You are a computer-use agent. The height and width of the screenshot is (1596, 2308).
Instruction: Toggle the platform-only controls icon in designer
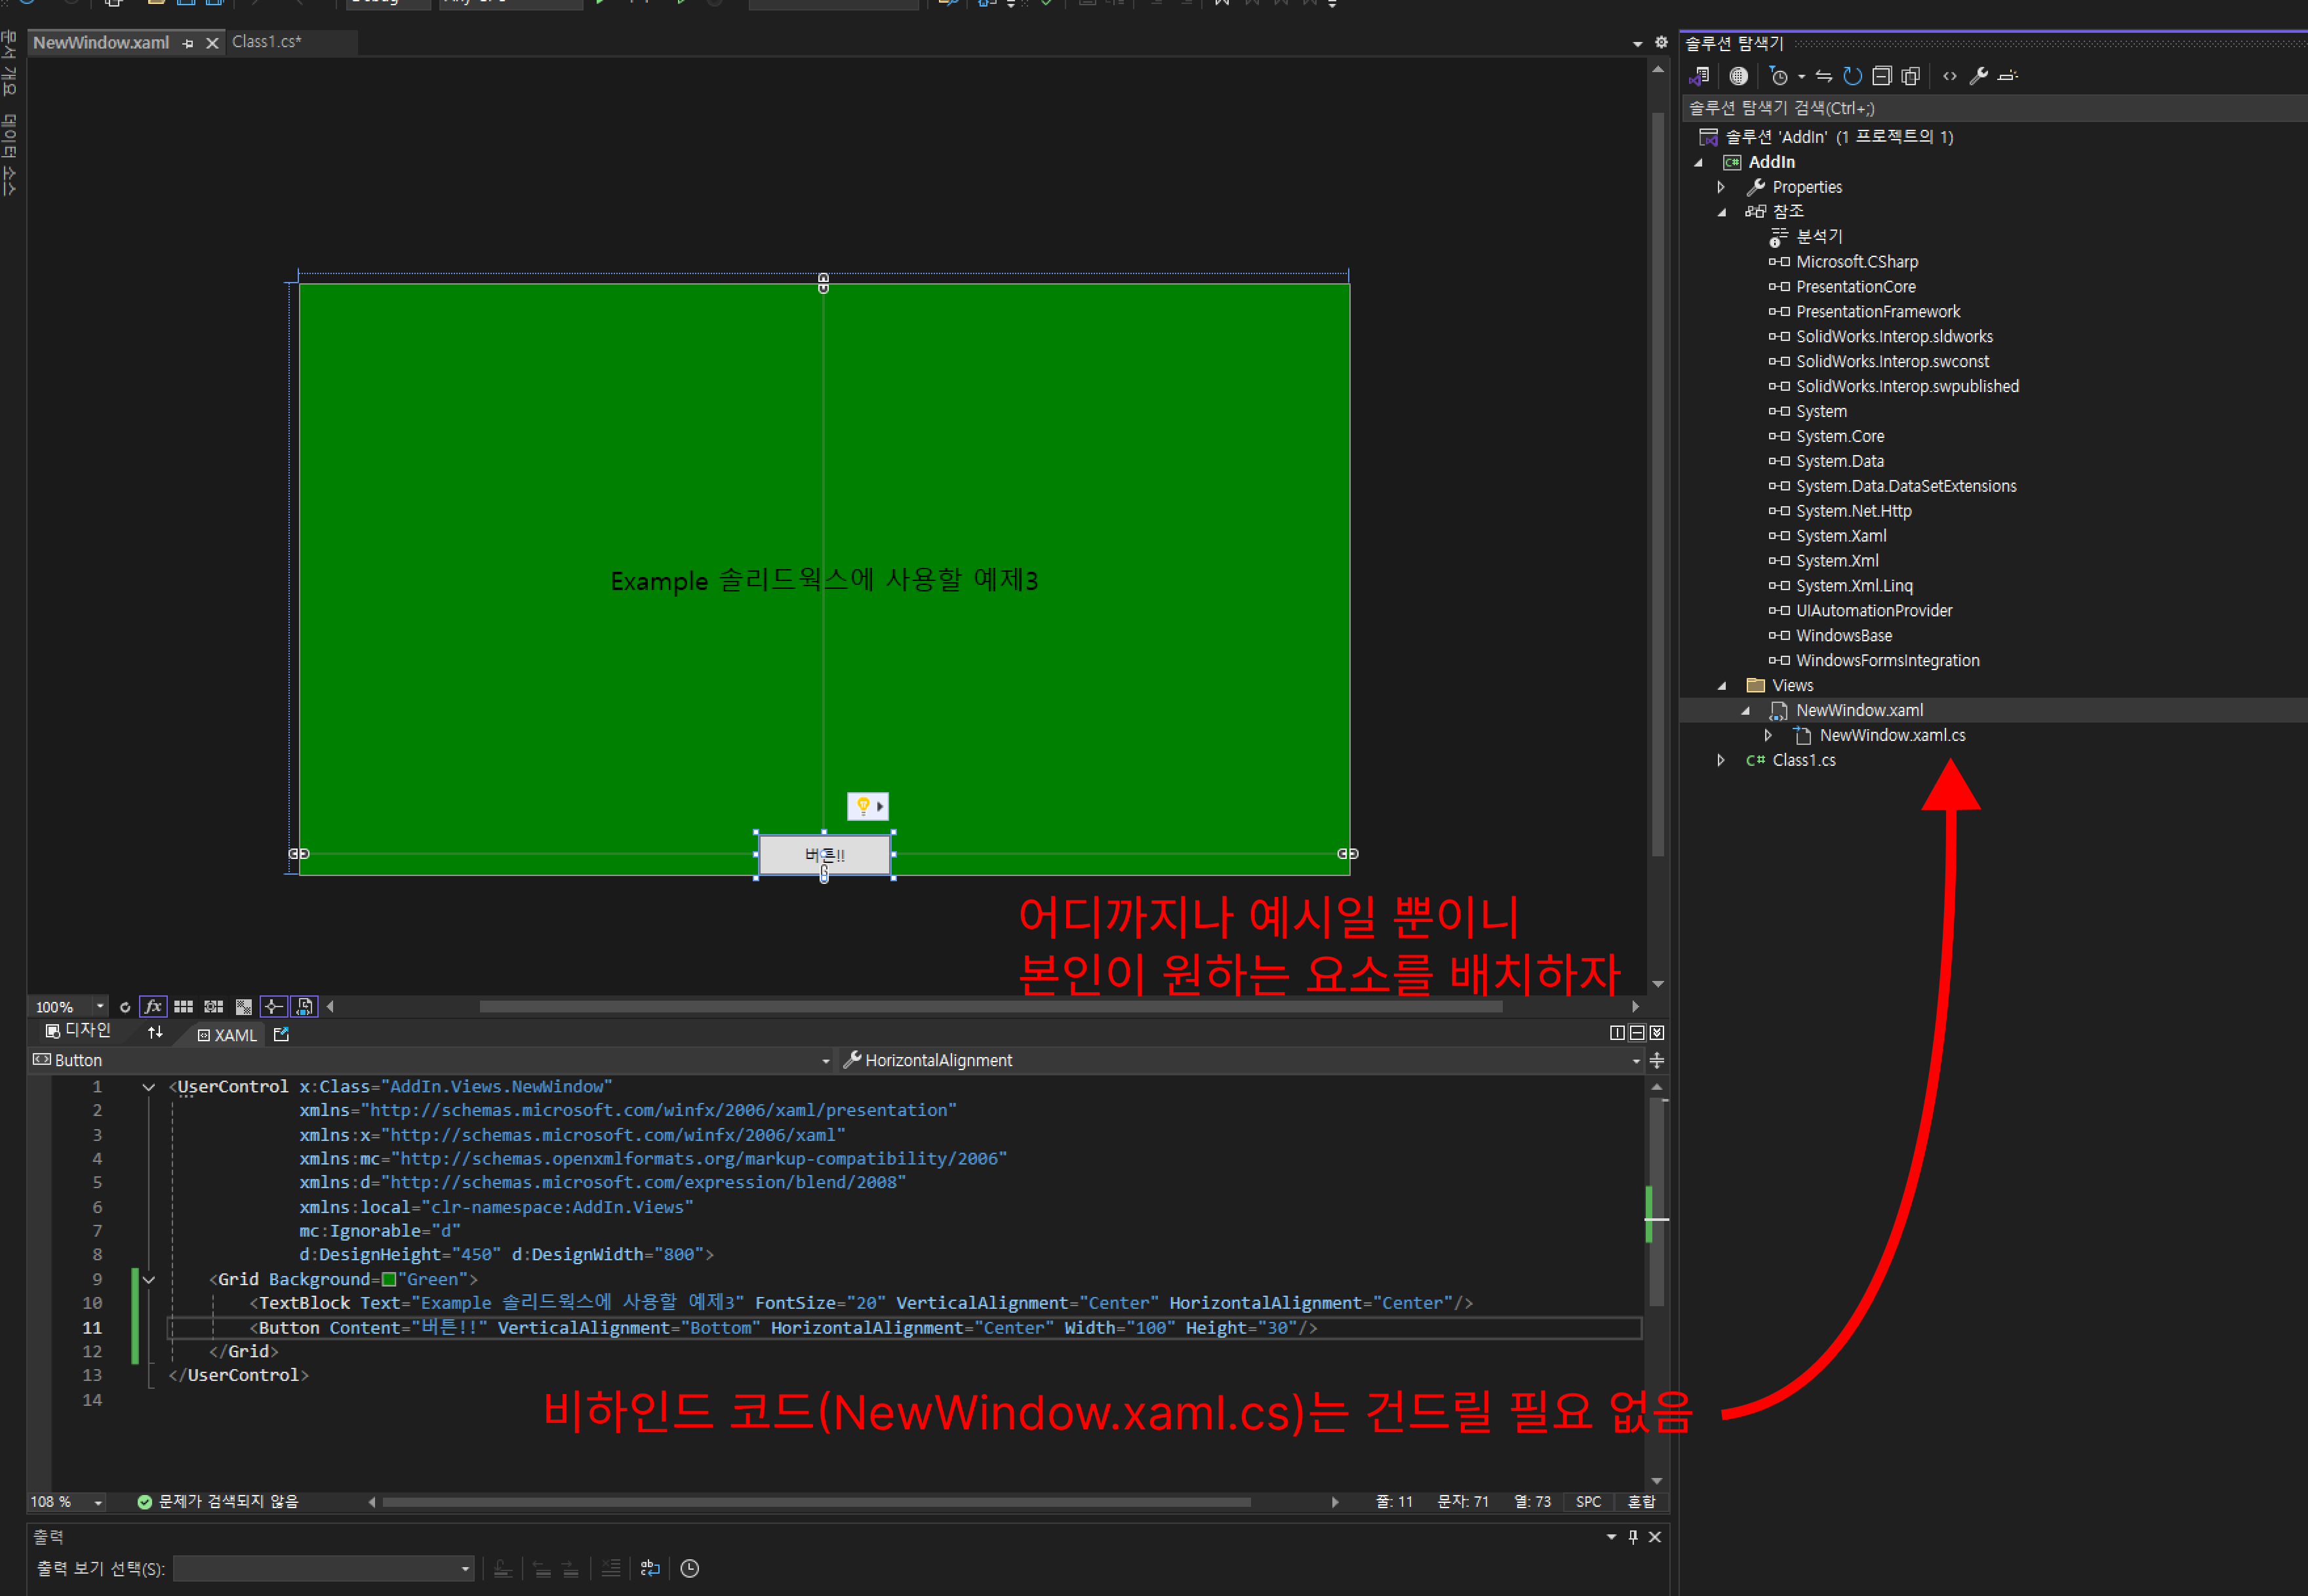pos(304,1007)
